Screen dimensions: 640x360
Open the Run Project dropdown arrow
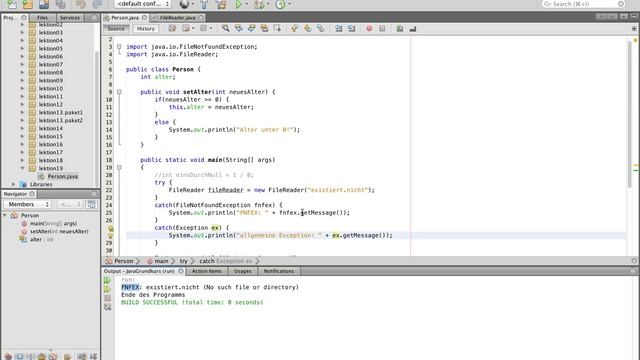247,4
